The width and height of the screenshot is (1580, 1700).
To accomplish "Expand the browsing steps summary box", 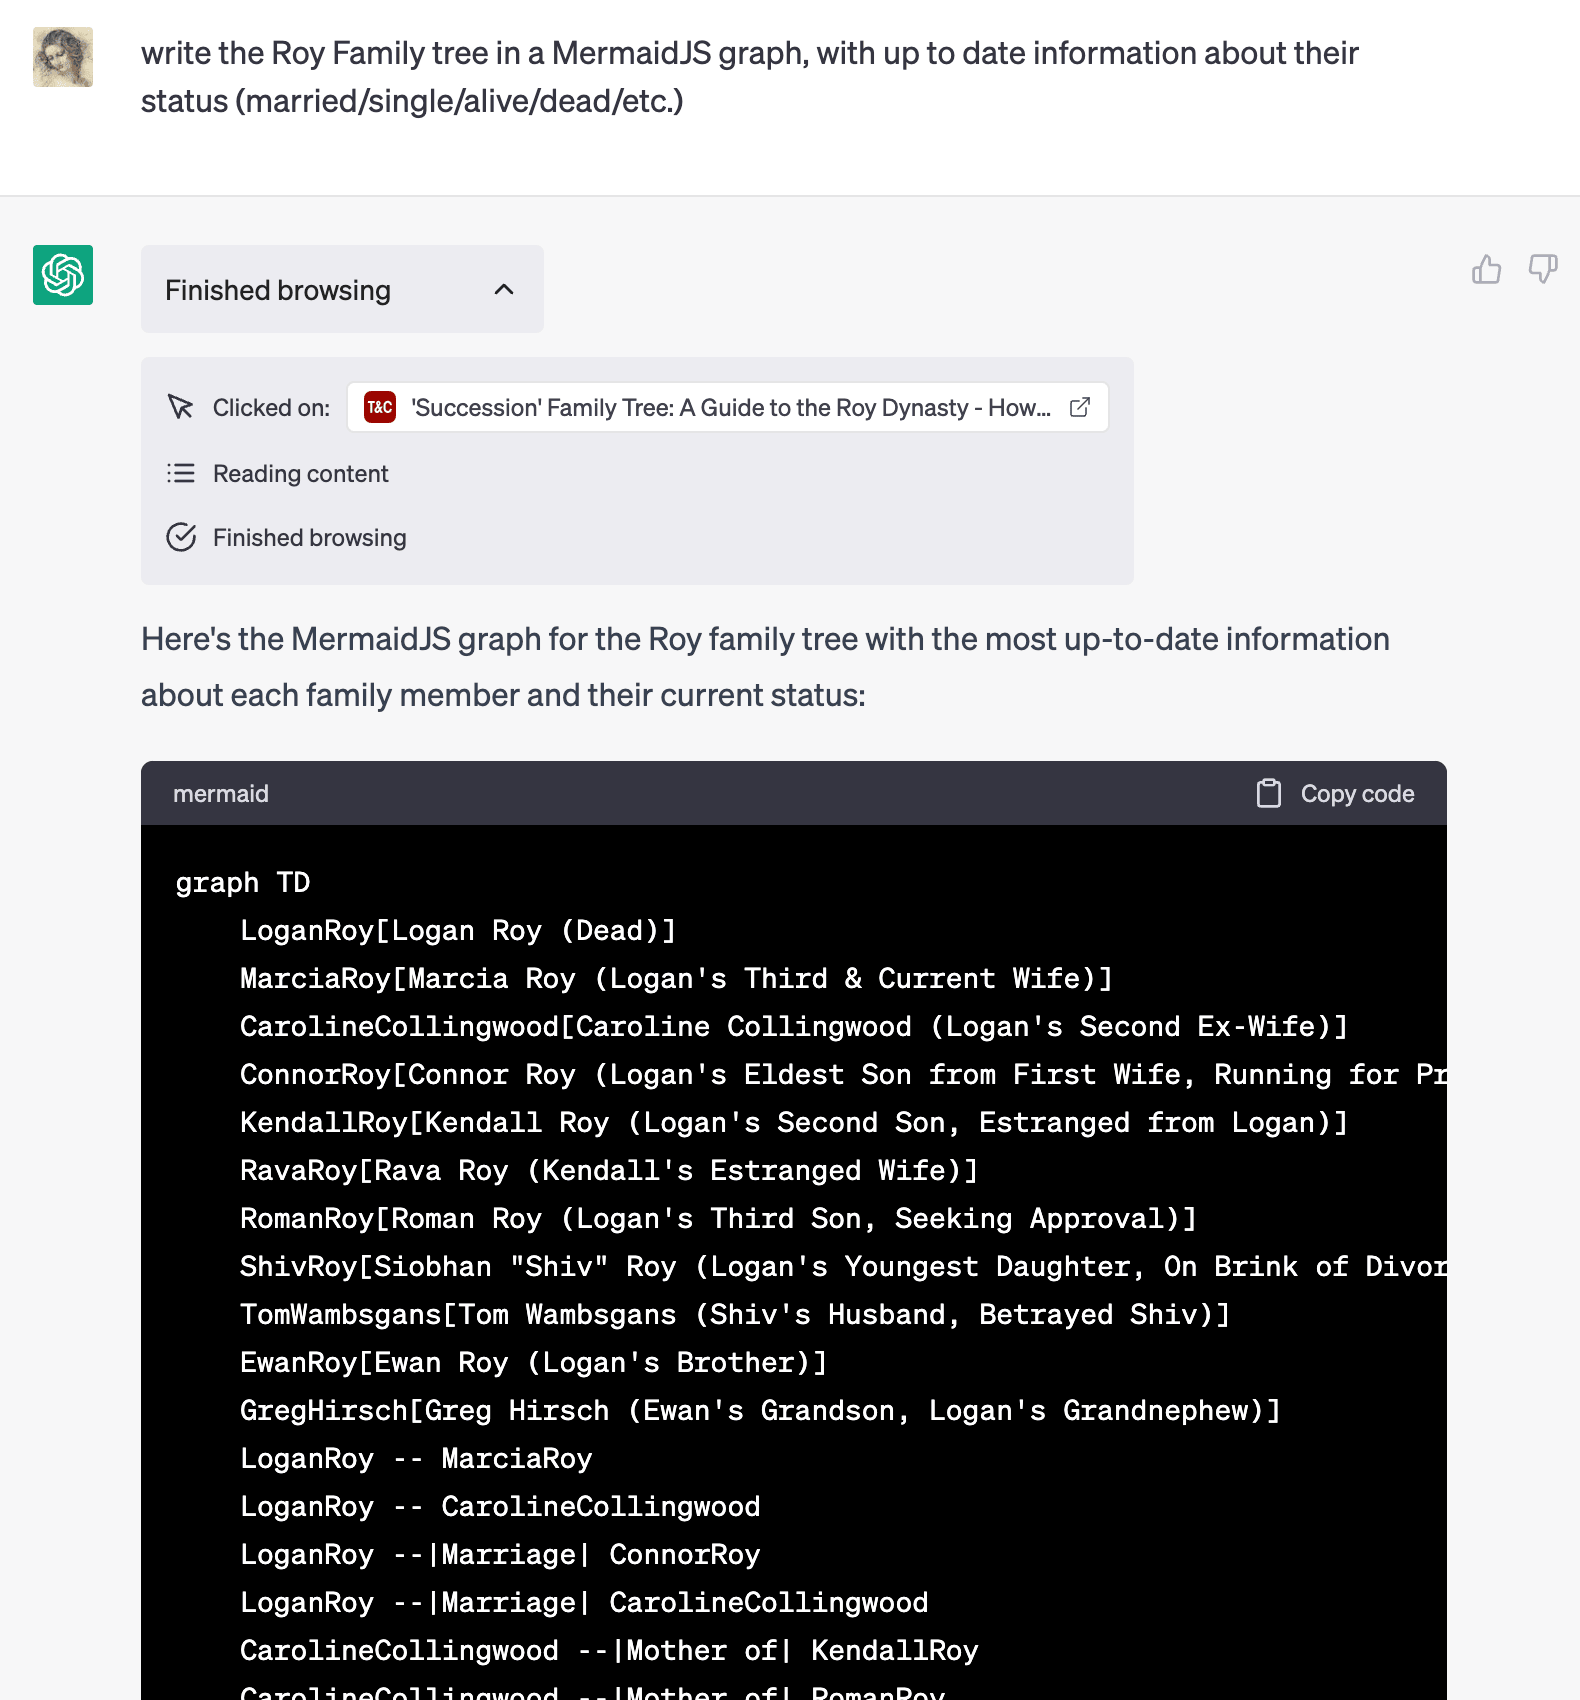I will tap(342, 289).
